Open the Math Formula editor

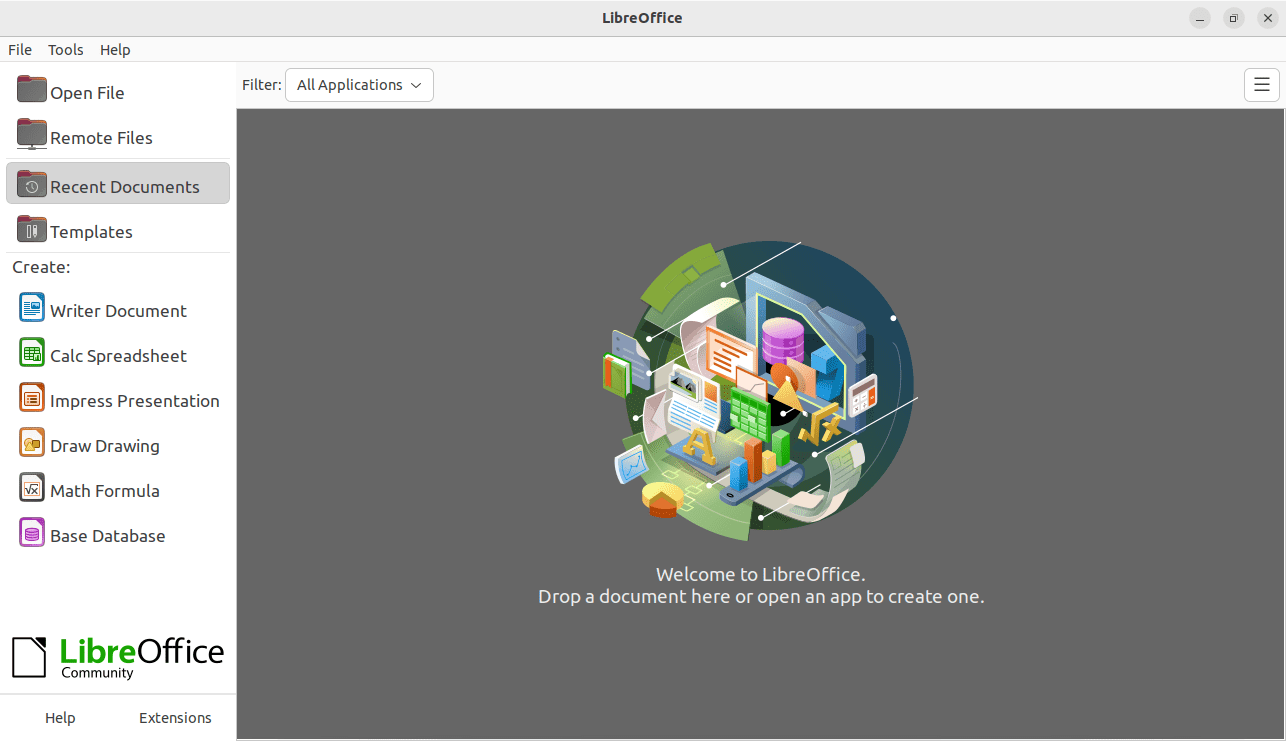[x=105, y=489]
